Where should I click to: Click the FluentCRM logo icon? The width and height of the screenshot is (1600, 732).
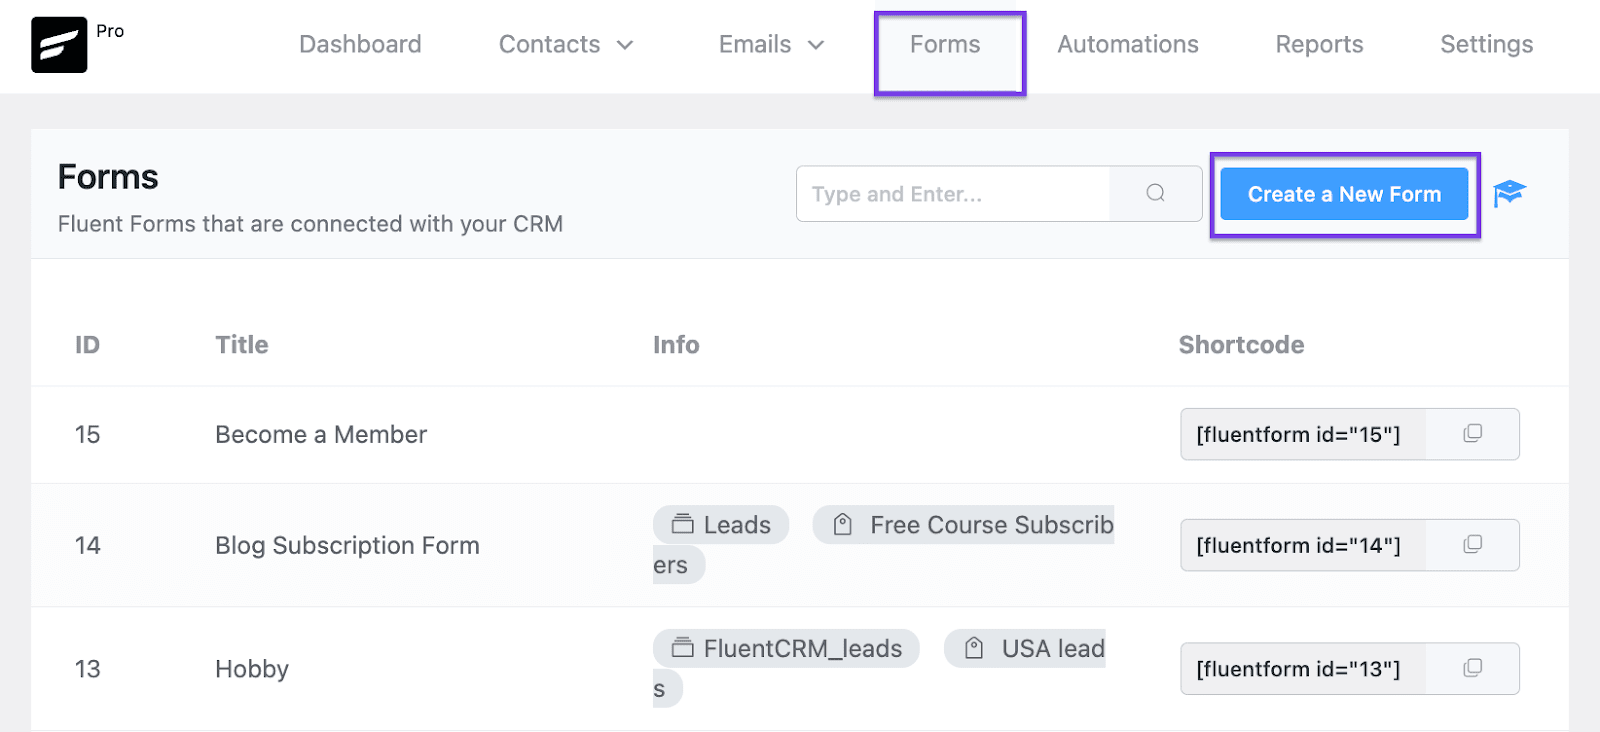click(x=59, y=45)
